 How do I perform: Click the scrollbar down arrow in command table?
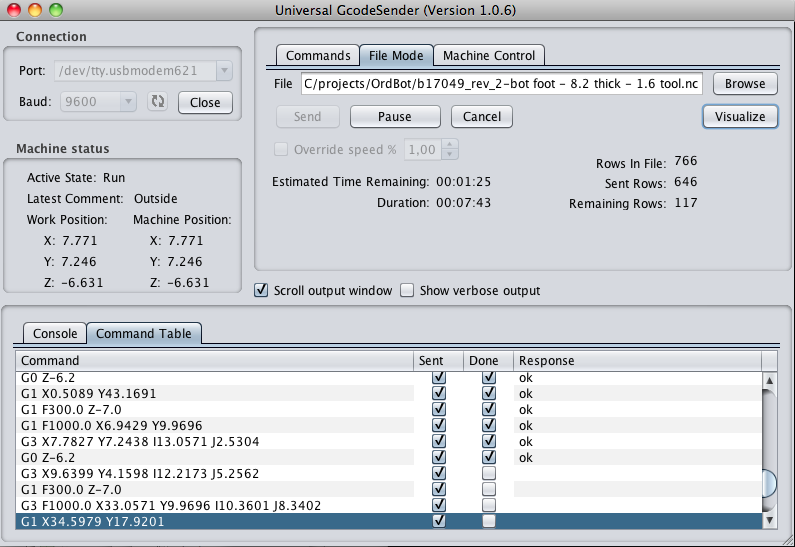[x=769, y=521]
